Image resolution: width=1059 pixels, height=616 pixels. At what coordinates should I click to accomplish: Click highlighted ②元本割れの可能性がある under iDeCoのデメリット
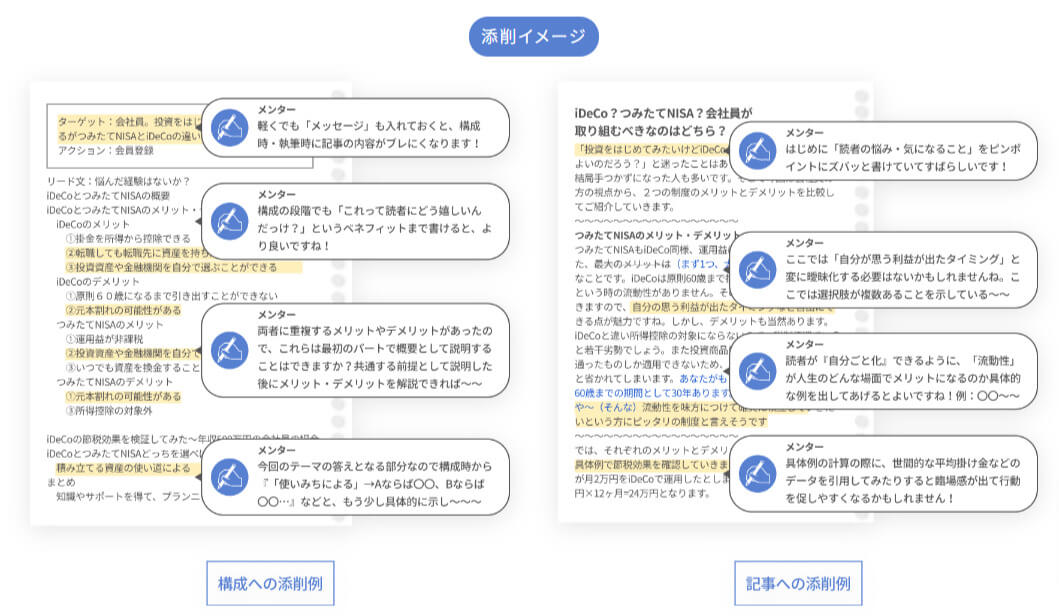click(x=123, y=310)
